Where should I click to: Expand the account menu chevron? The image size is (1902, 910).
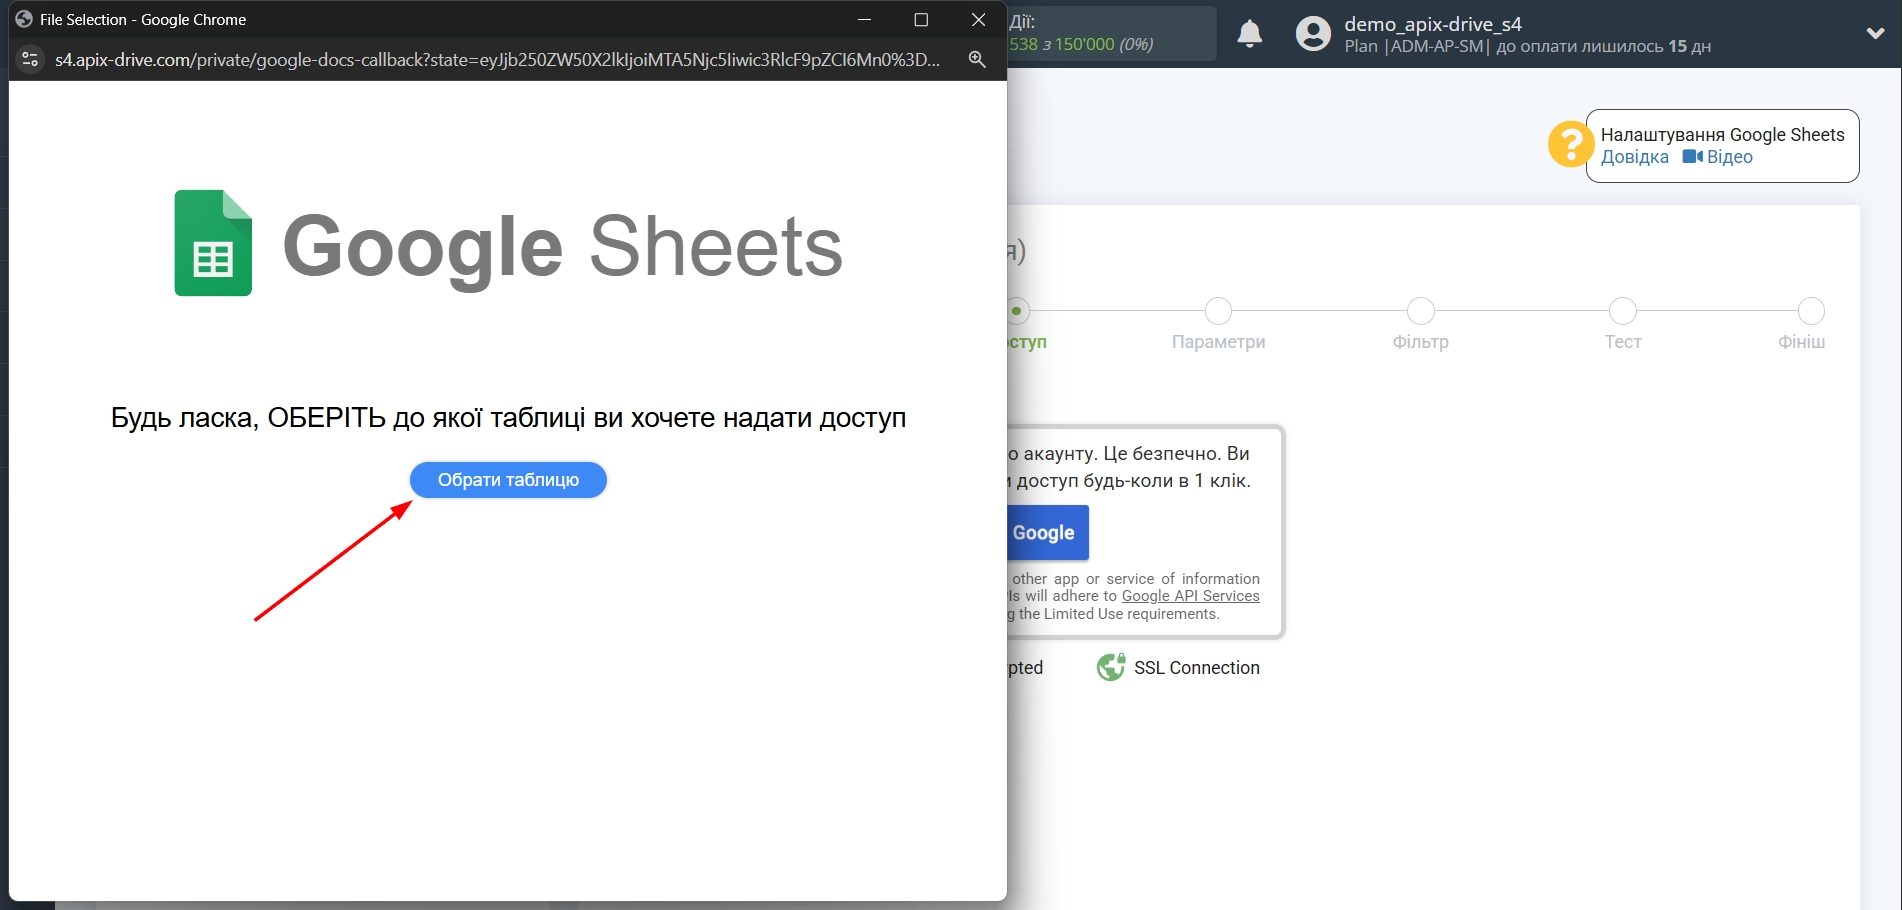click(1874, 33)
